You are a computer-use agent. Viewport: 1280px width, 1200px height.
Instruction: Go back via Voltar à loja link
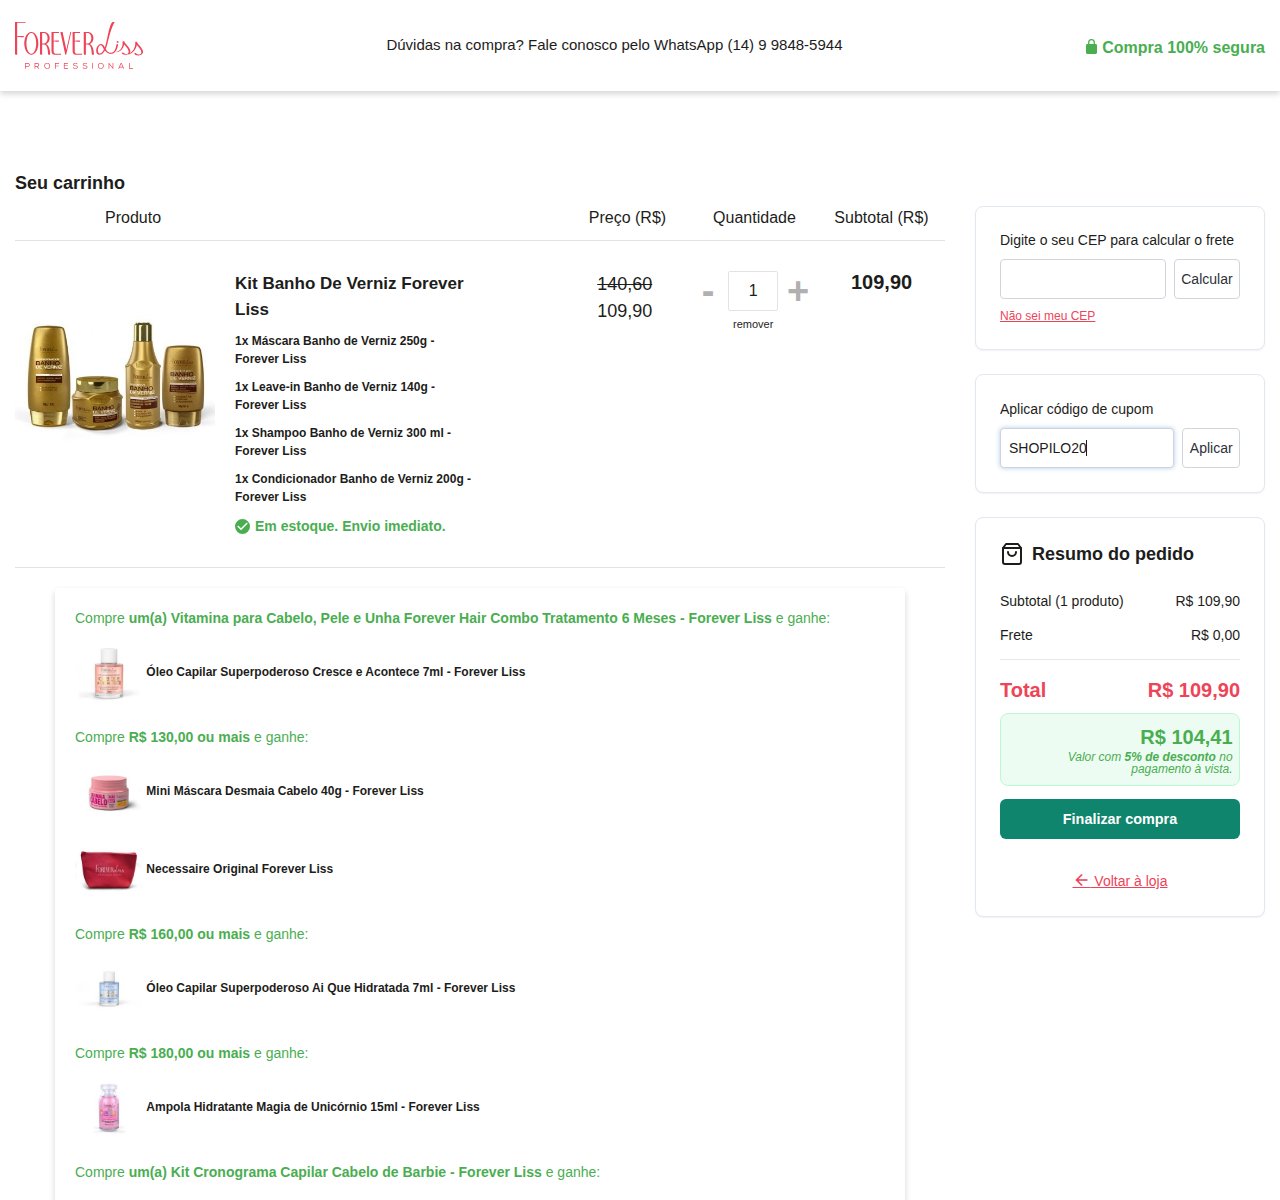click(x=1120, y=881)
